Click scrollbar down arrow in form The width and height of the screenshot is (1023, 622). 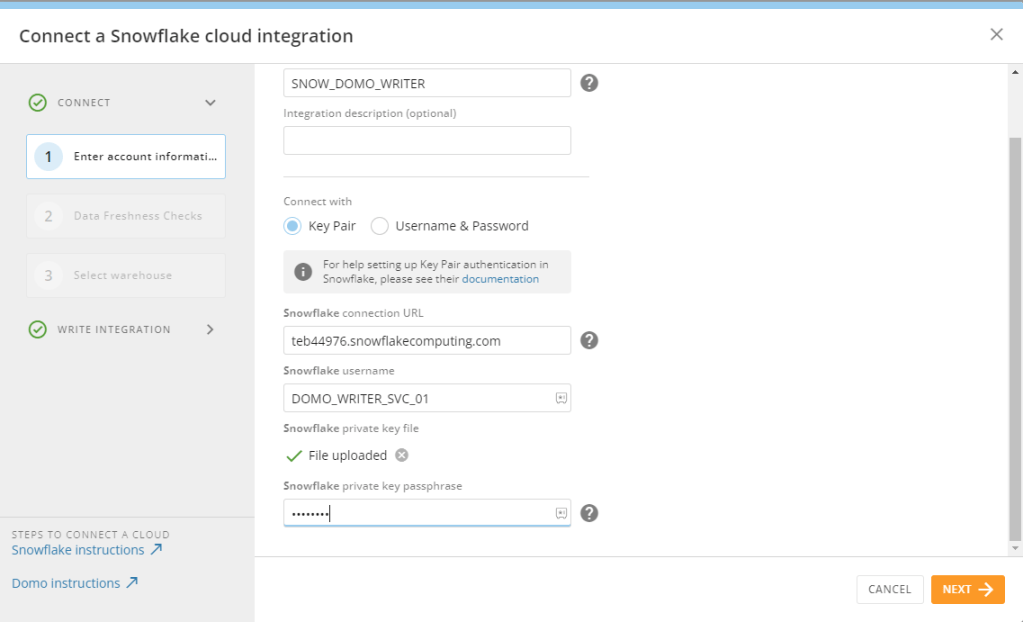point(1015,548)
